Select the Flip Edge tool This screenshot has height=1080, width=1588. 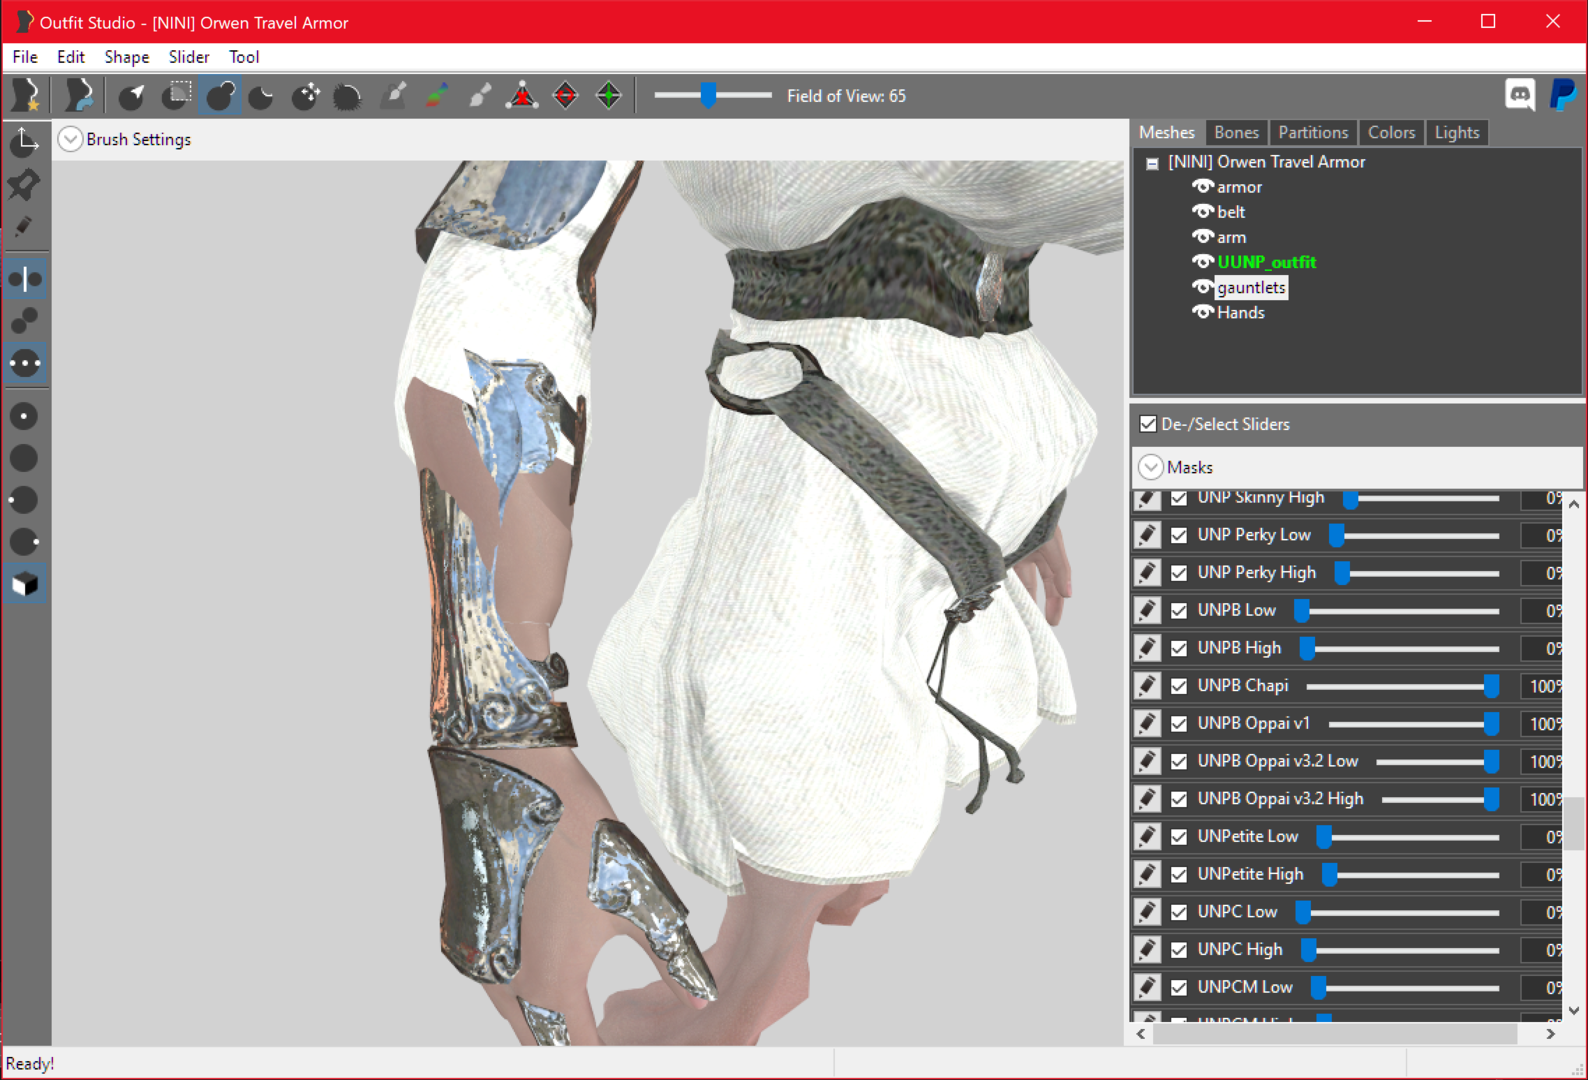click(565, 96)
